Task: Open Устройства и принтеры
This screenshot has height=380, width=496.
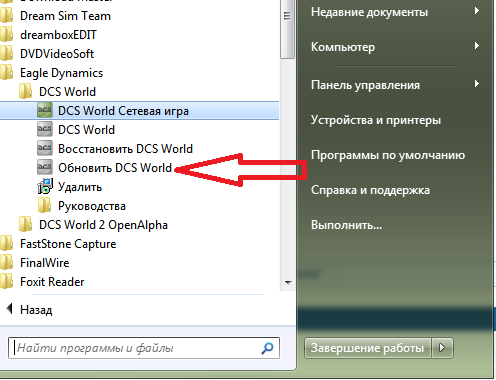Action: (x=376, y=120)
